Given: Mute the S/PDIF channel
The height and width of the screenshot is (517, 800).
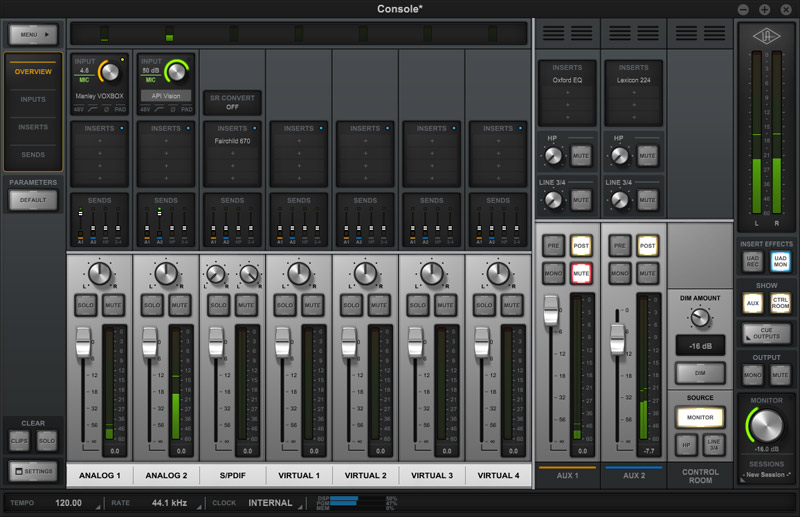Looking at the screenshot, I should (246, 305).
